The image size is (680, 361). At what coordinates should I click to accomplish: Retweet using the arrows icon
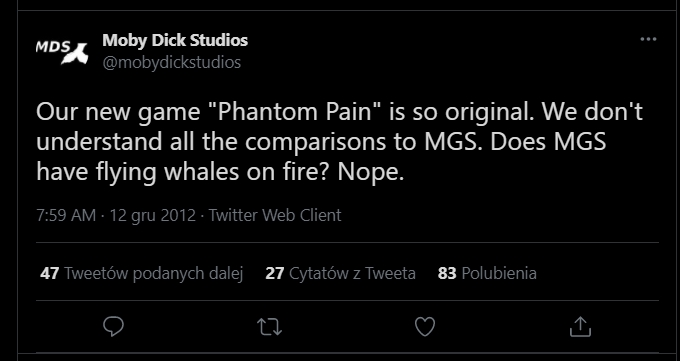pyautogui.click(x=269, y=327)
